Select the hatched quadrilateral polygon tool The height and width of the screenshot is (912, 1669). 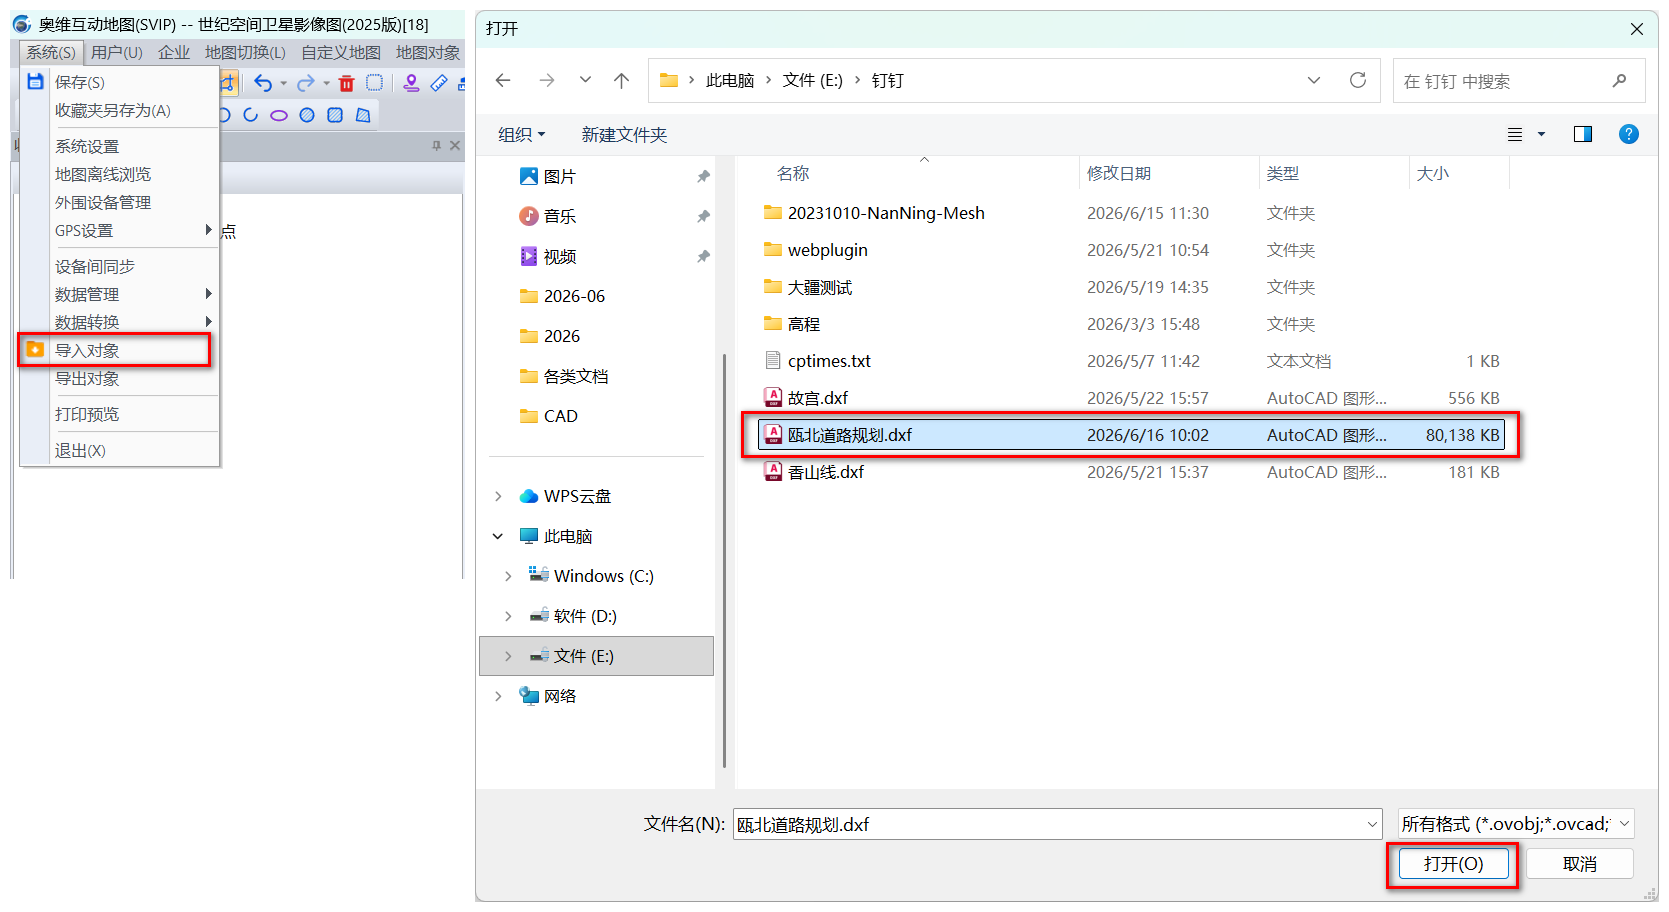click(x=363, y=115)
